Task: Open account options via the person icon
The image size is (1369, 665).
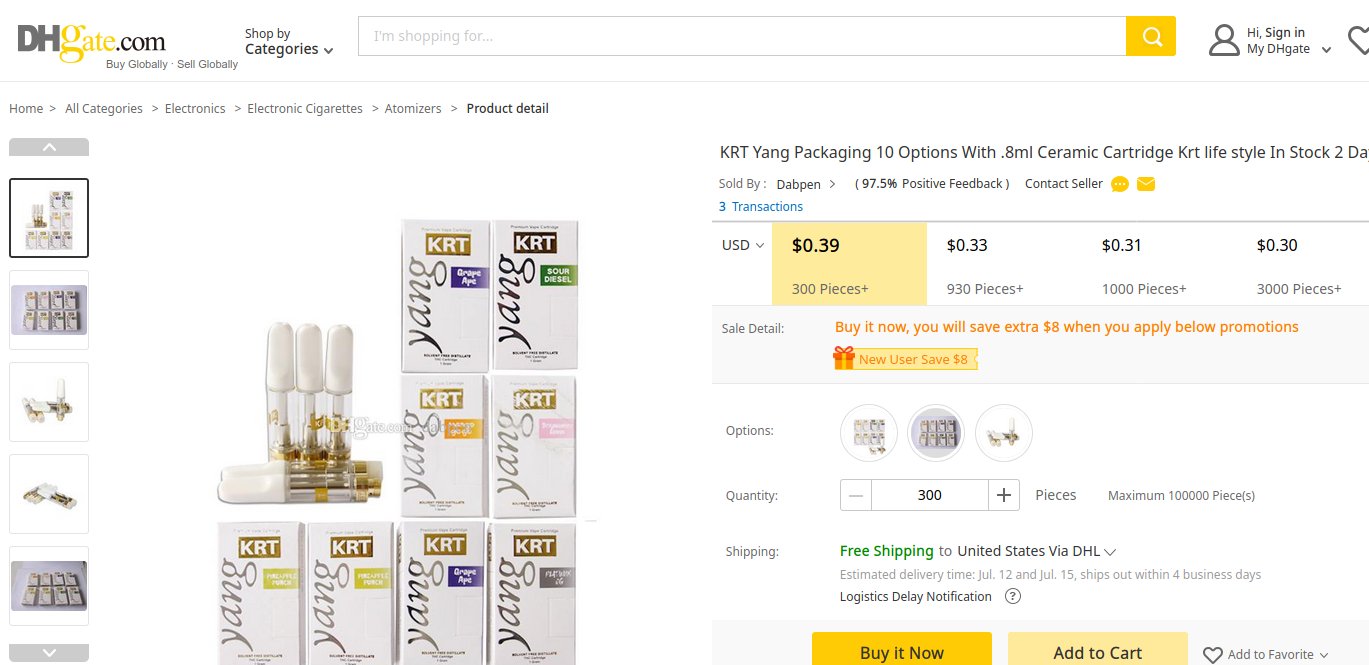Action: 1224,39
